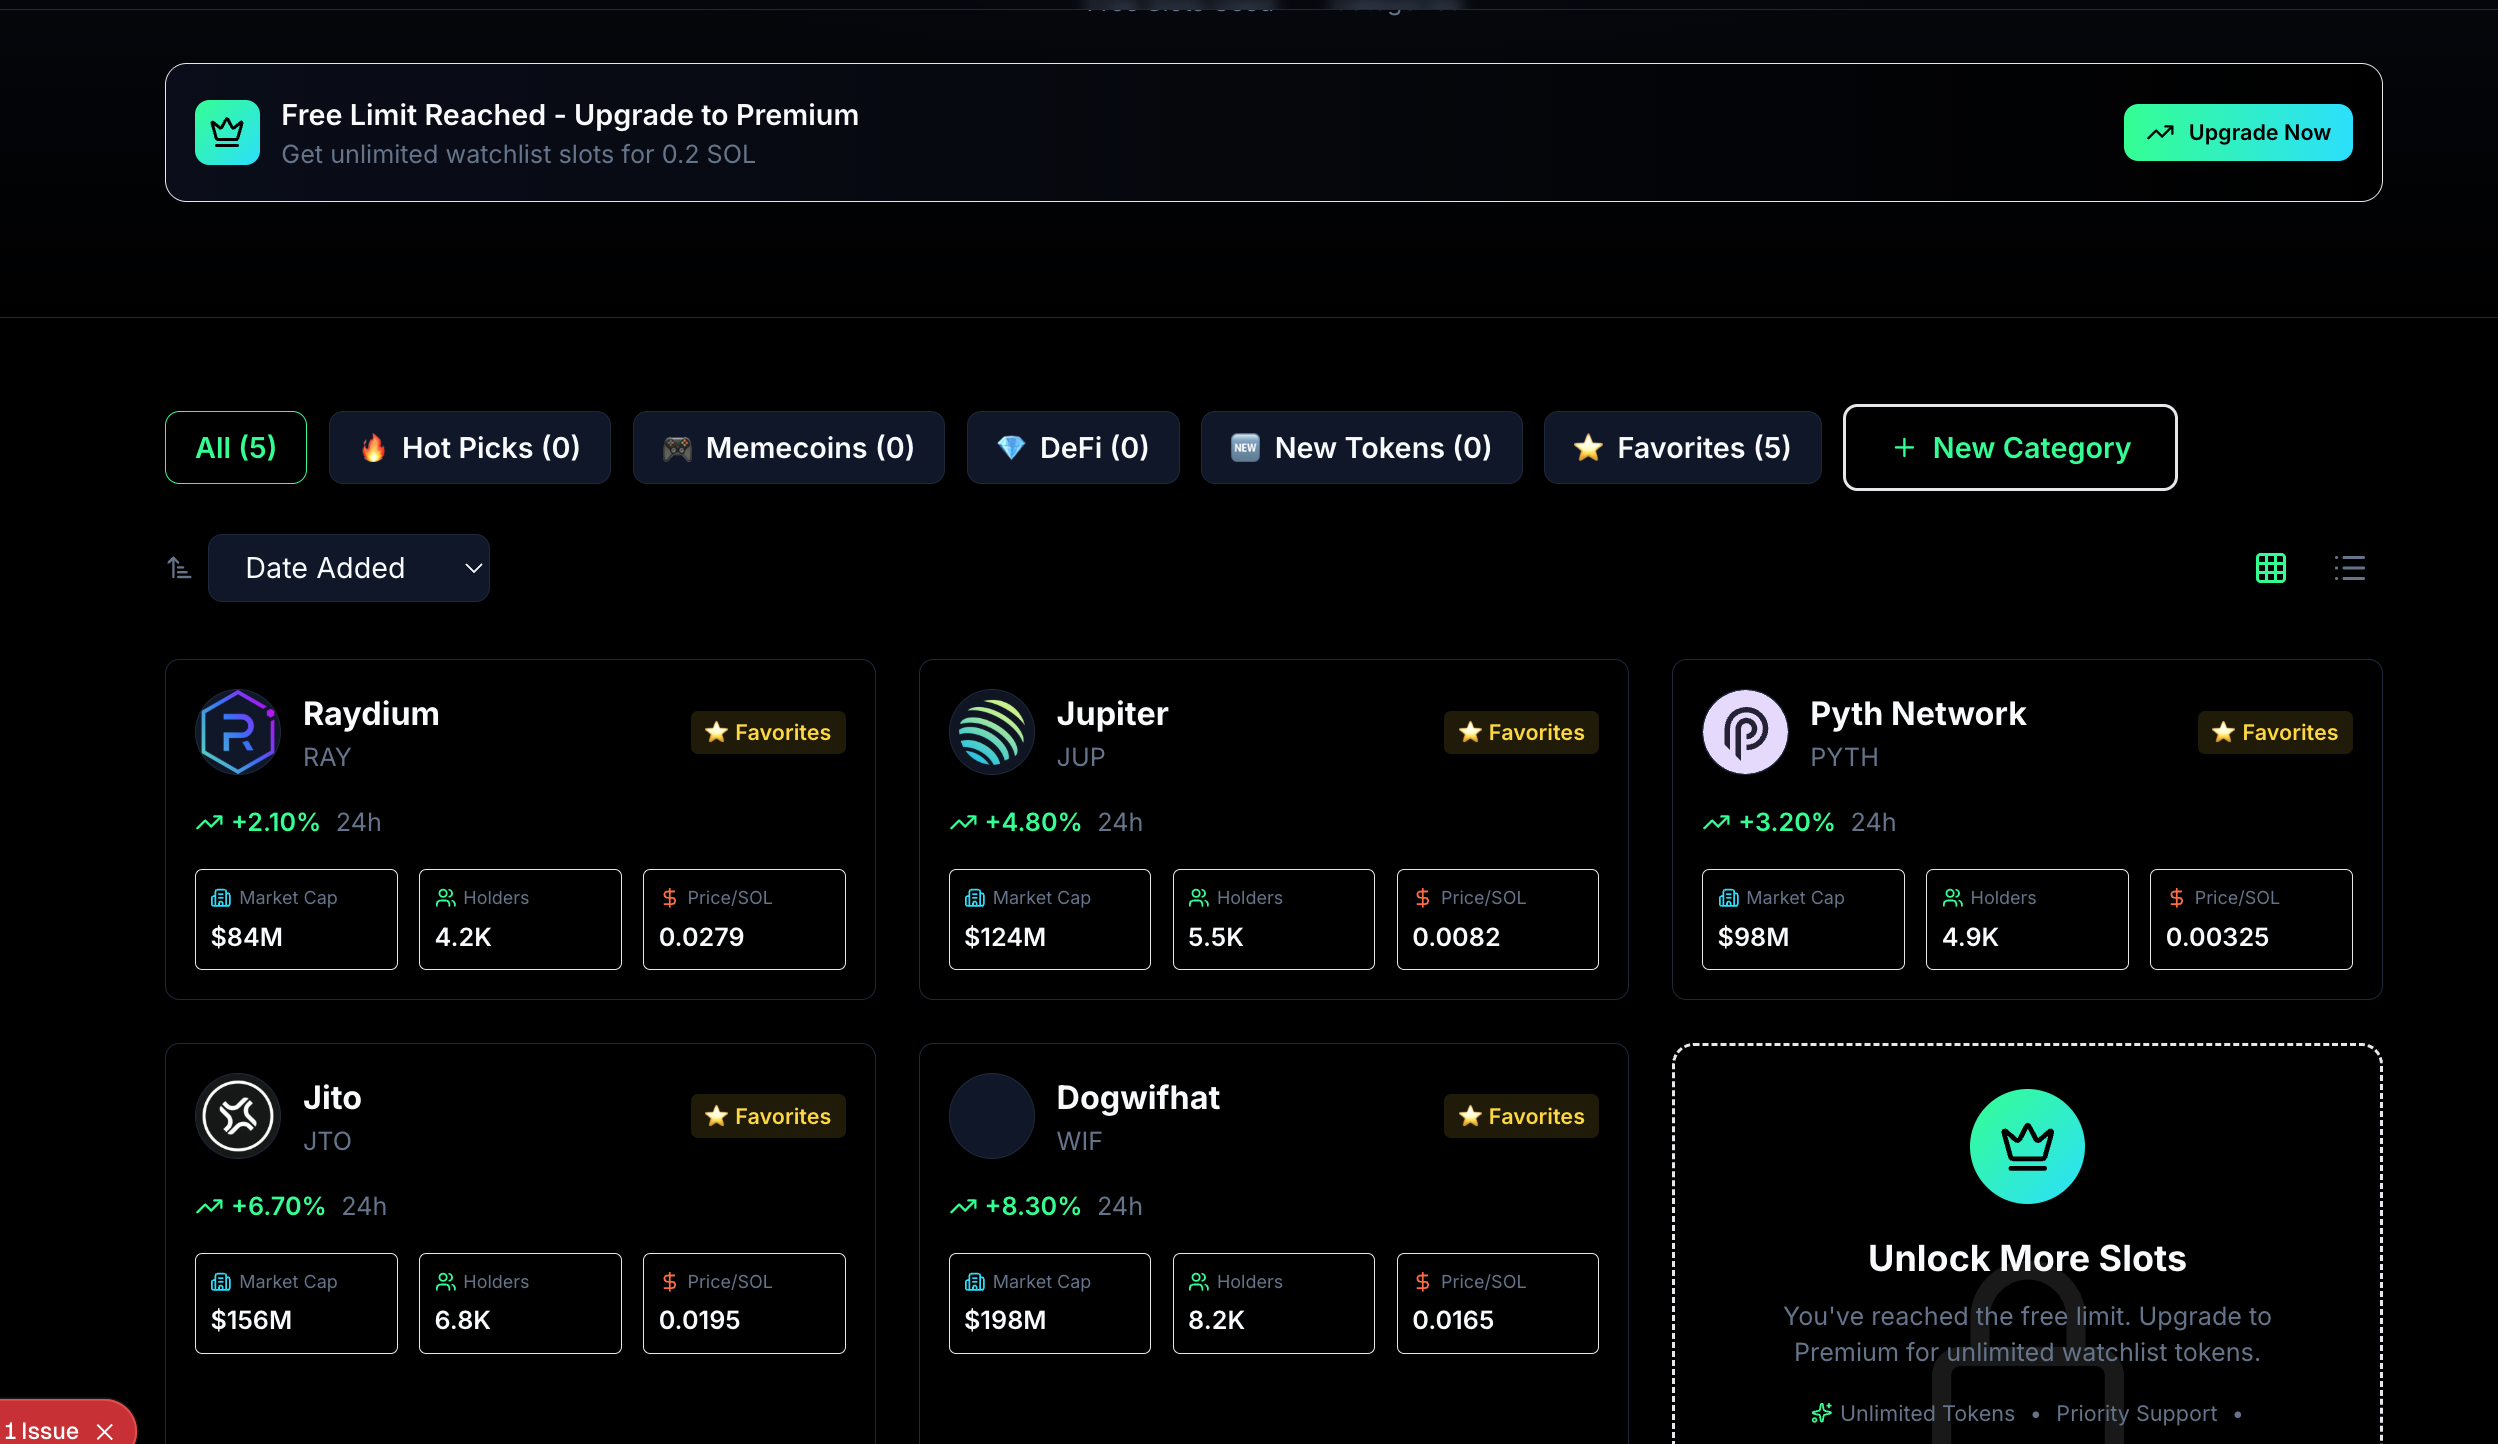The height and width of the screenshot is (1444, 2498).
Task: Select the Favorites filter showing 5 tokens
Action: point(1682,447)
